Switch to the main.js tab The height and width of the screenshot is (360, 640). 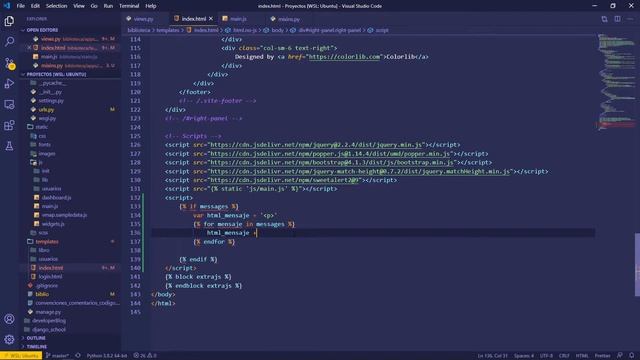click(x=238, y=19)
